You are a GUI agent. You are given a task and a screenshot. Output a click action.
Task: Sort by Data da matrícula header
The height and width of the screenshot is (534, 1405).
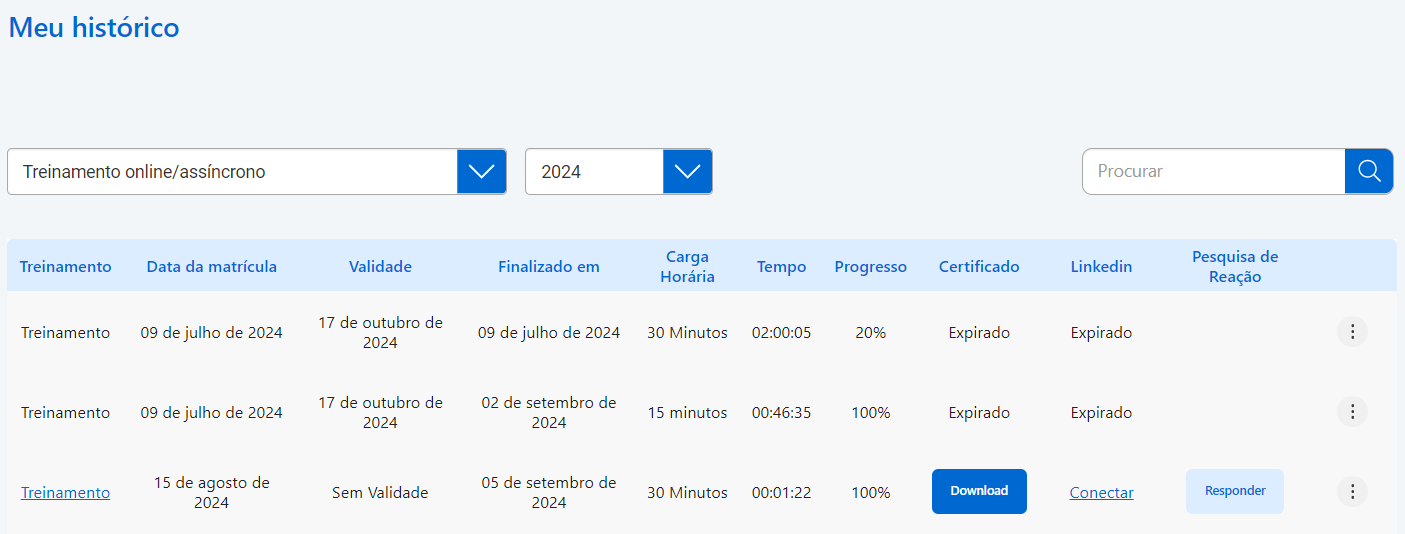click(x=212, y=267)
